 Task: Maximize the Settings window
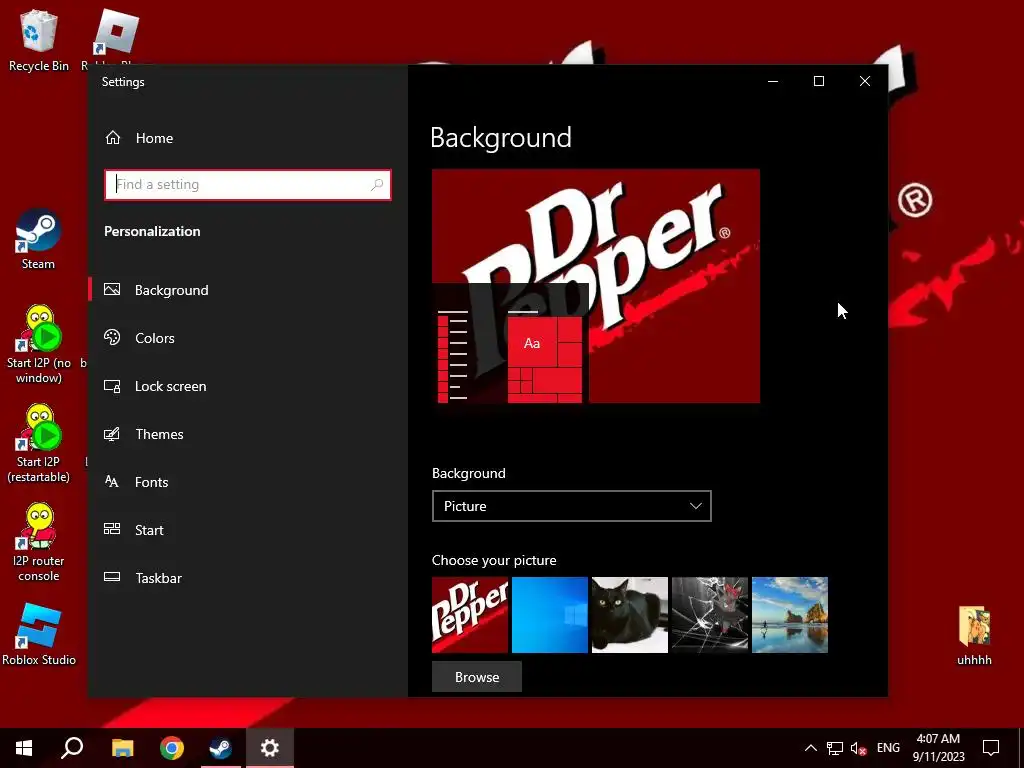(x=819, y=81)
